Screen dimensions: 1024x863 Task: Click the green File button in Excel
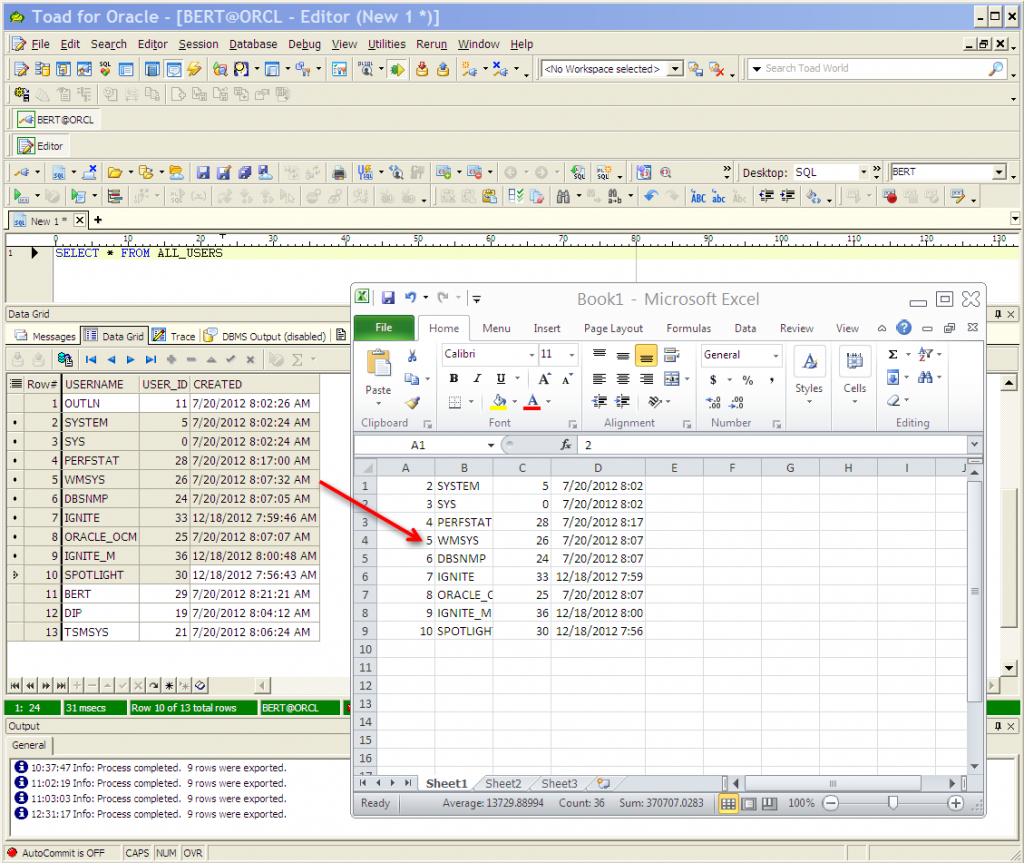pos(383,328)
